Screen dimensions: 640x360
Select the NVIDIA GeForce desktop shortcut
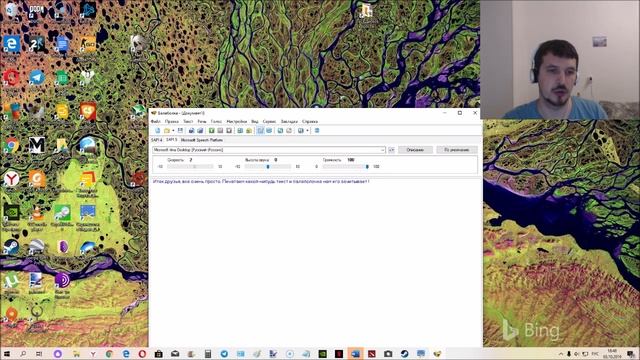tap(11, 213)
